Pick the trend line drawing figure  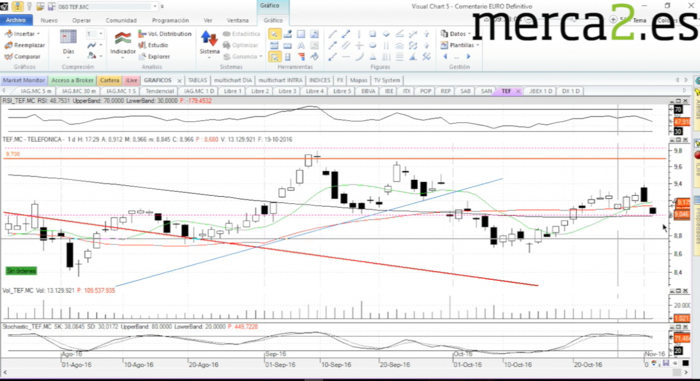(x=332, y=34)
